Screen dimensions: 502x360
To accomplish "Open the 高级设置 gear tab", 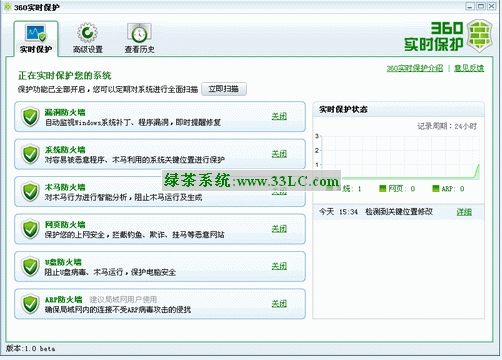I will (88, 39).
